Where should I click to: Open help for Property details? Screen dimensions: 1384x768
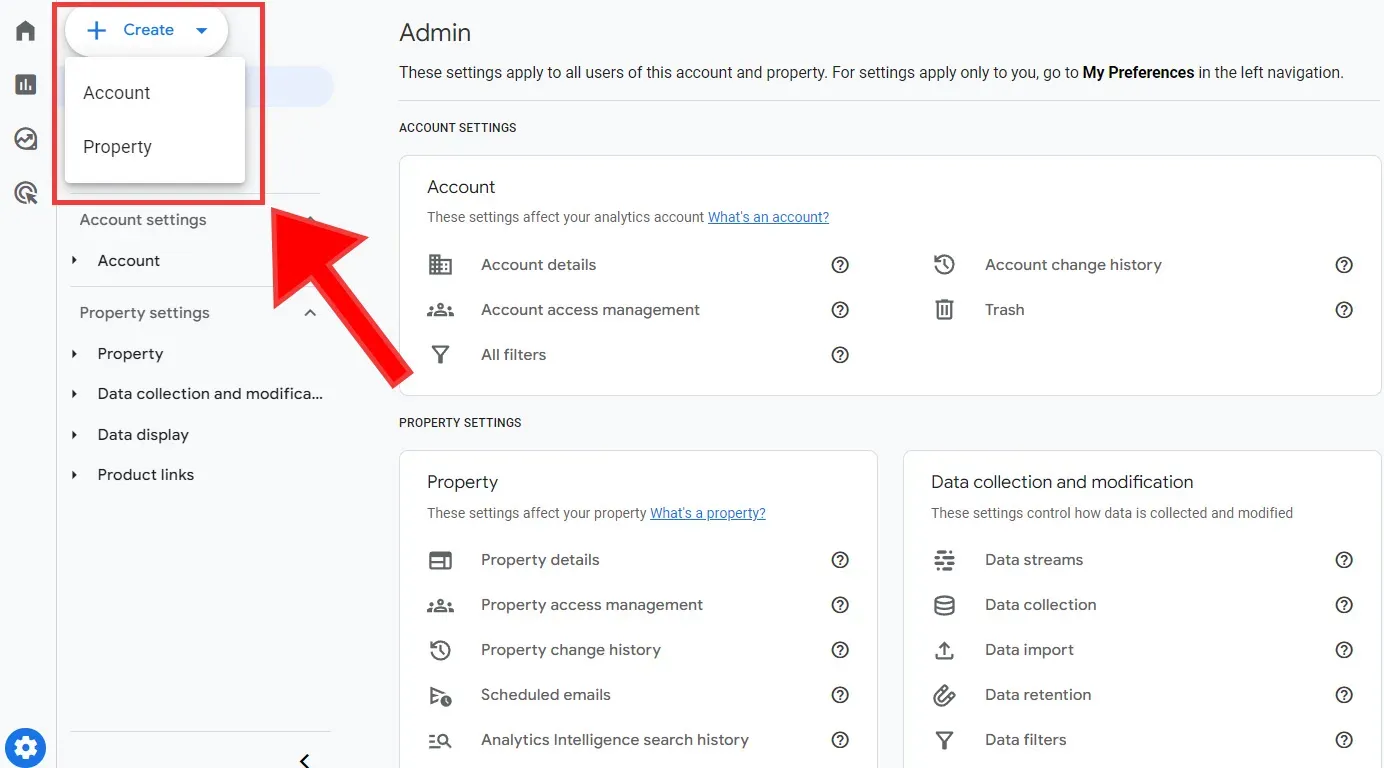tap(840, 560)
